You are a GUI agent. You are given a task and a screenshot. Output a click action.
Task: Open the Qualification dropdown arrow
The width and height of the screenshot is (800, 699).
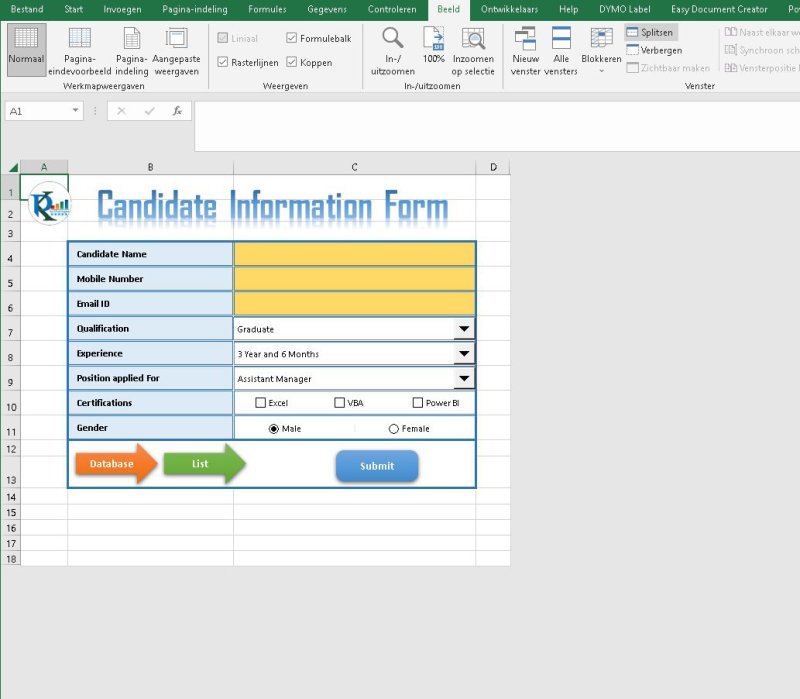(464, 329)
